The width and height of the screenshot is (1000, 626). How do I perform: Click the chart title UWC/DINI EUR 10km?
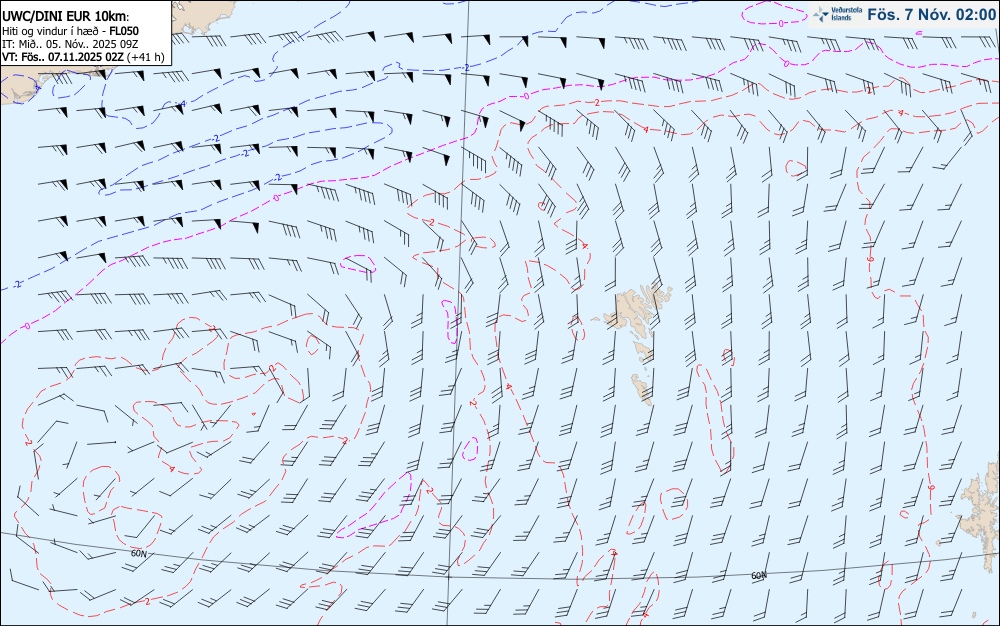click(x=66, y=17)
